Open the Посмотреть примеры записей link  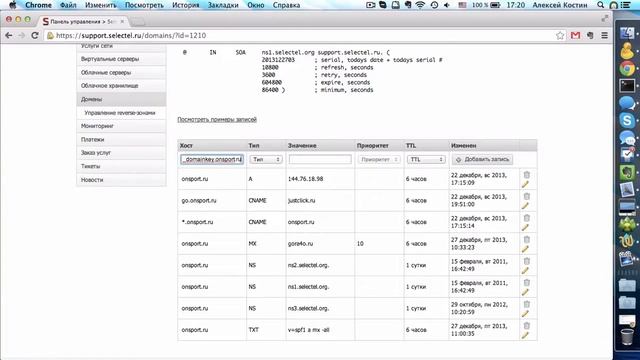[x=217, y=120]
